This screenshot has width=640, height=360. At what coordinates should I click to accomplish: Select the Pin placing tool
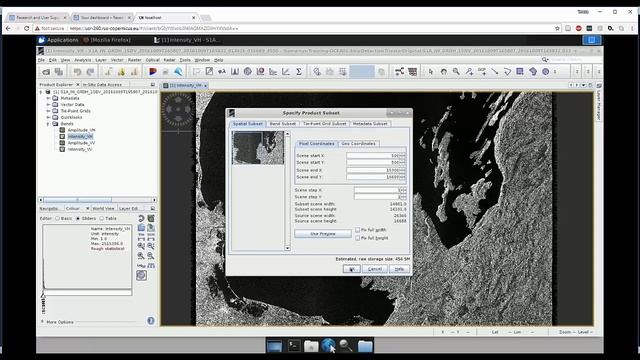(x=469, y=72)
